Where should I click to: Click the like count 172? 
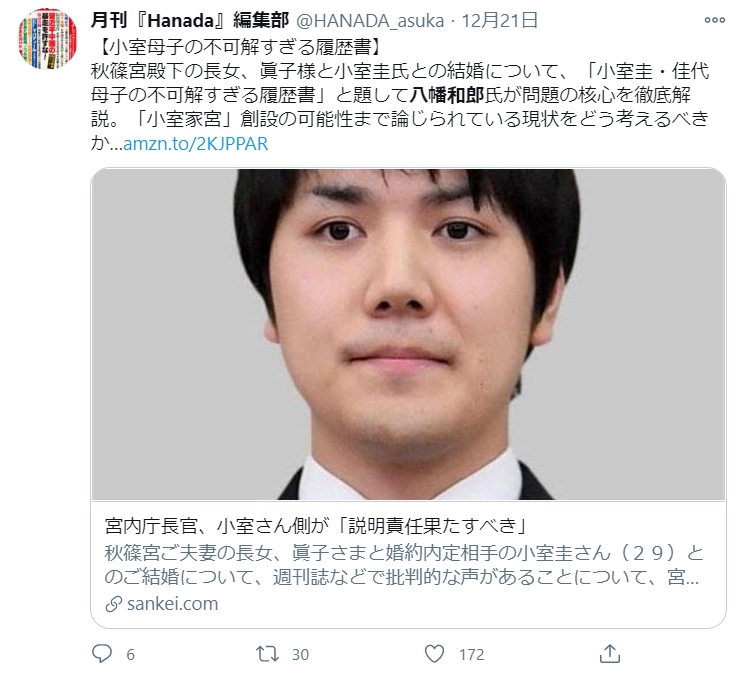[471, 654]
